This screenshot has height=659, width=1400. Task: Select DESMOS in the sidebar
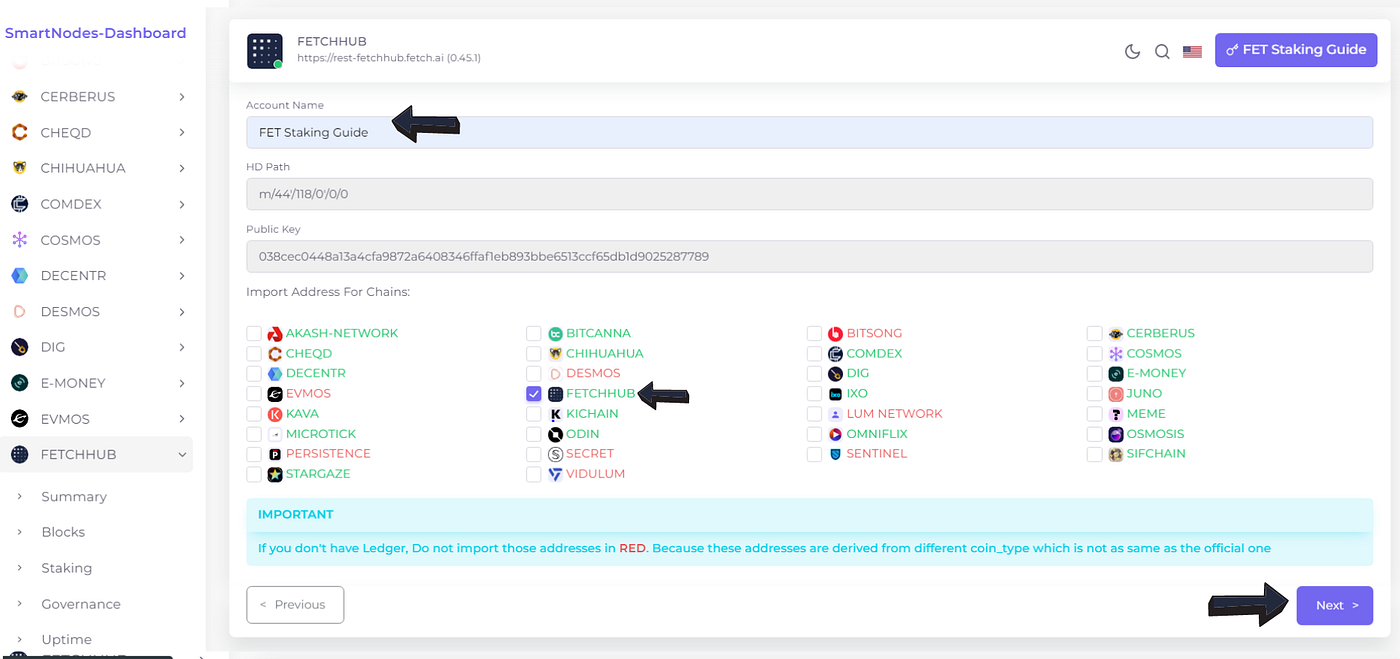pos(98,312)
